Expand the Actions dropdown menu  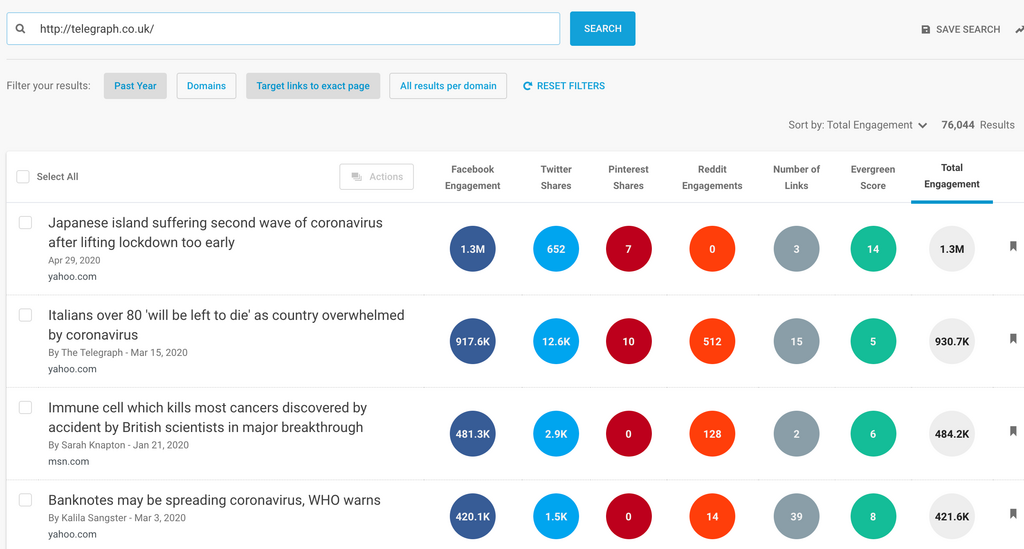377,177
